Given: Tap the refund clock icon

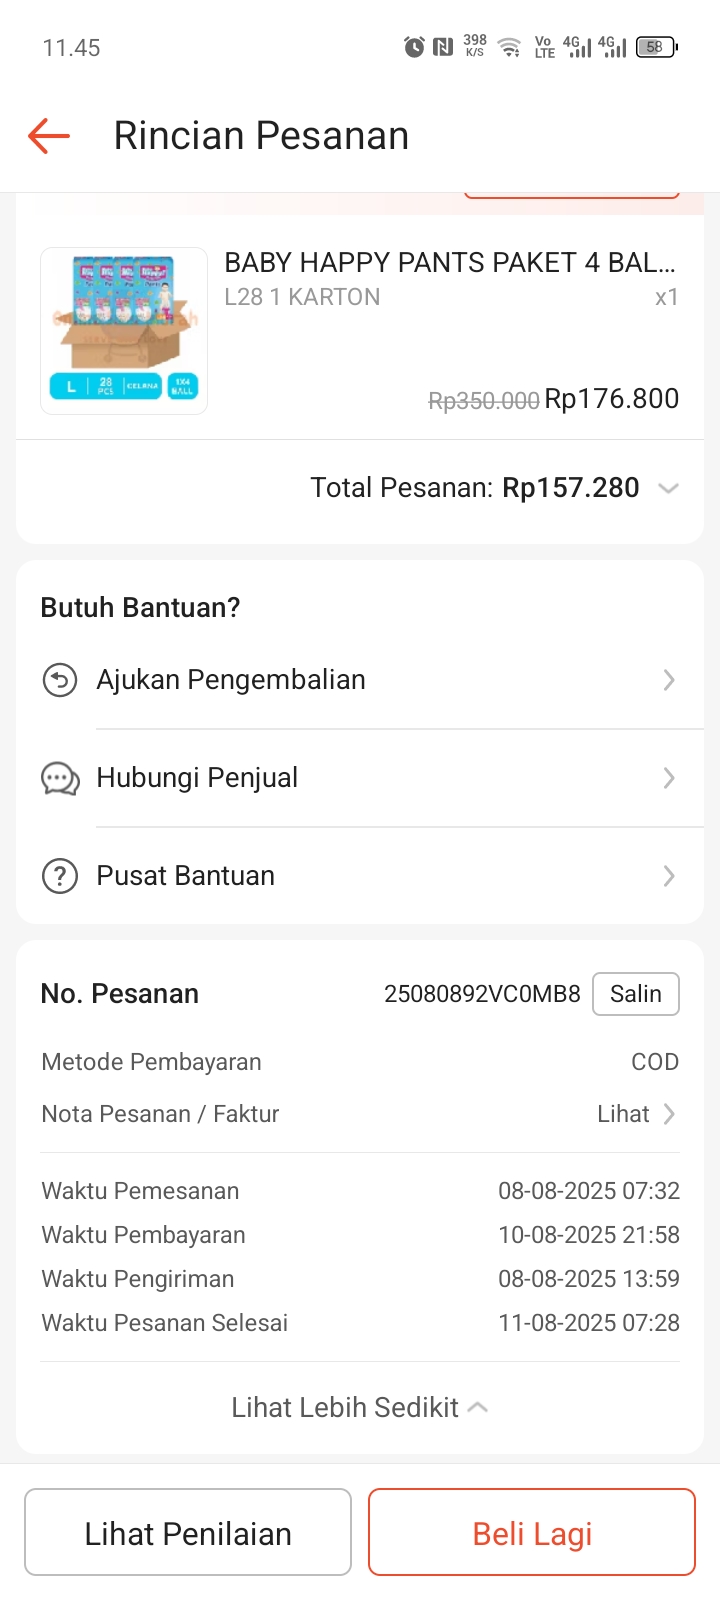Looking at the screenshot, I should (x=60, y=681).
